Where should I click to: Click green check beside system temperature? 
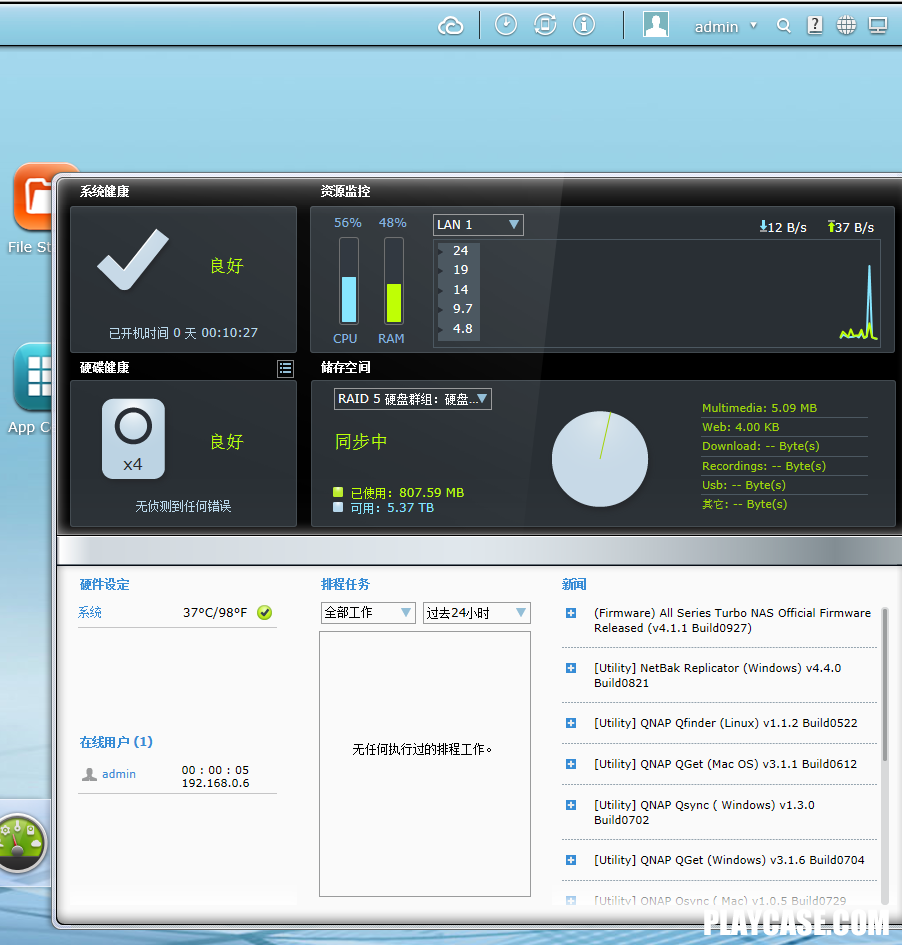tap(265, 612)
